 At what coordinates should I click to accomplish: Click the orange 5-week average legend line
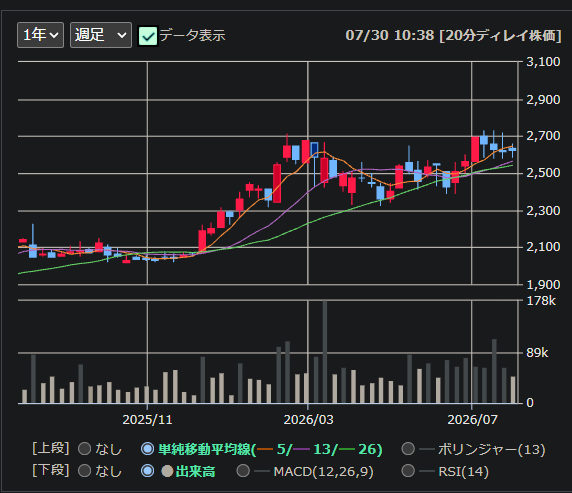[265, 449]
